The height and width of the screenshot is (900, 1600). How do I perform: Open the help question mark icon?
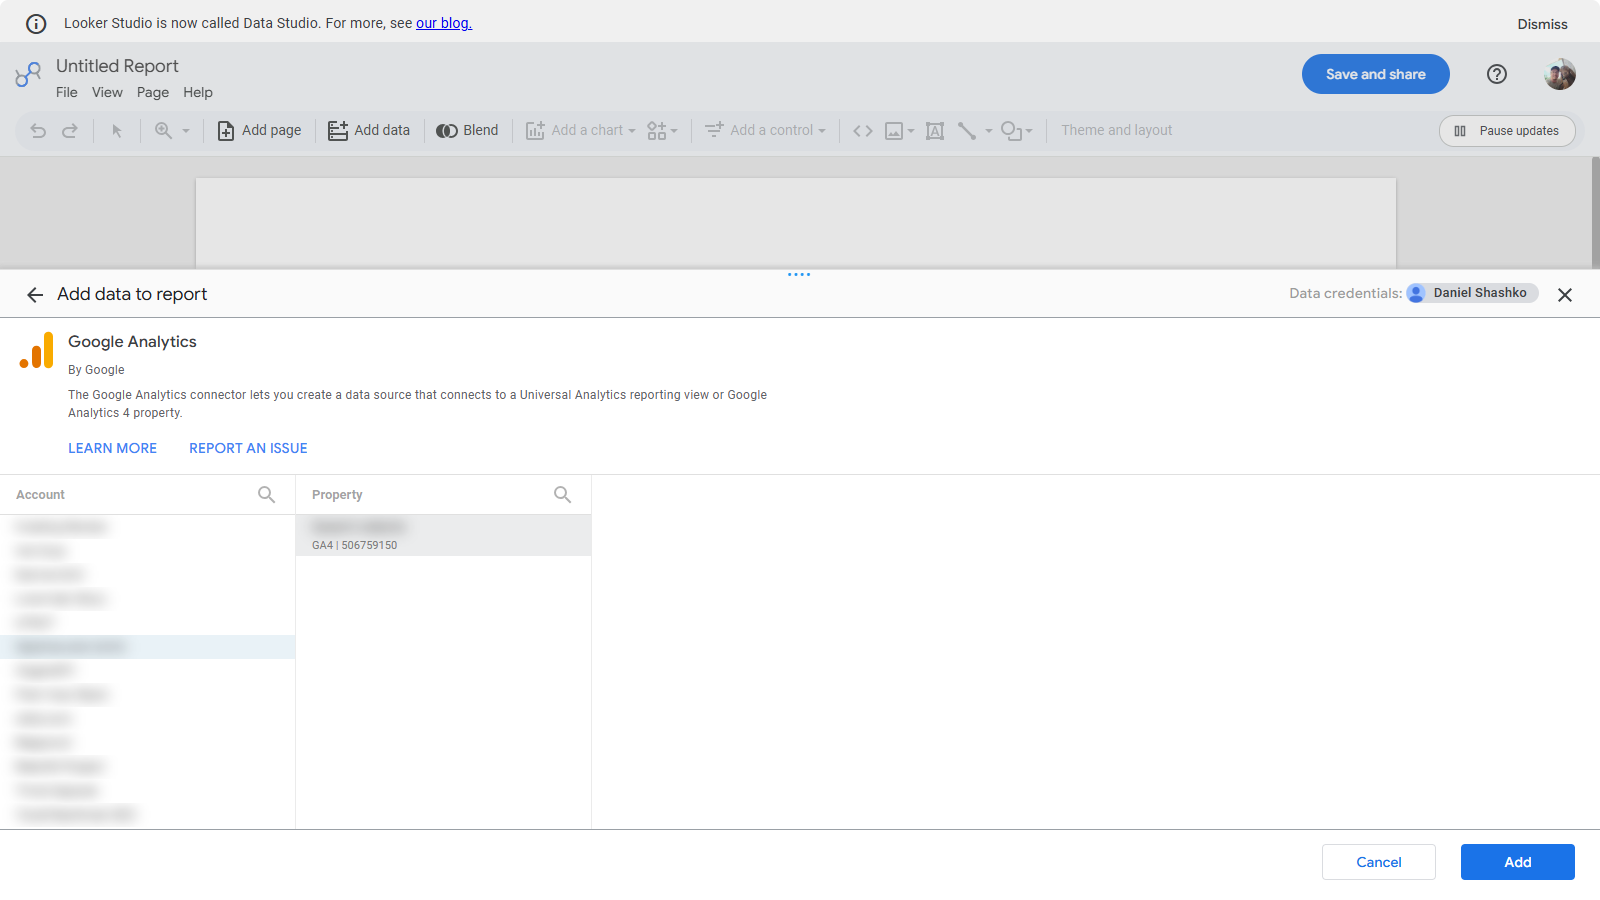point(1497,74)
